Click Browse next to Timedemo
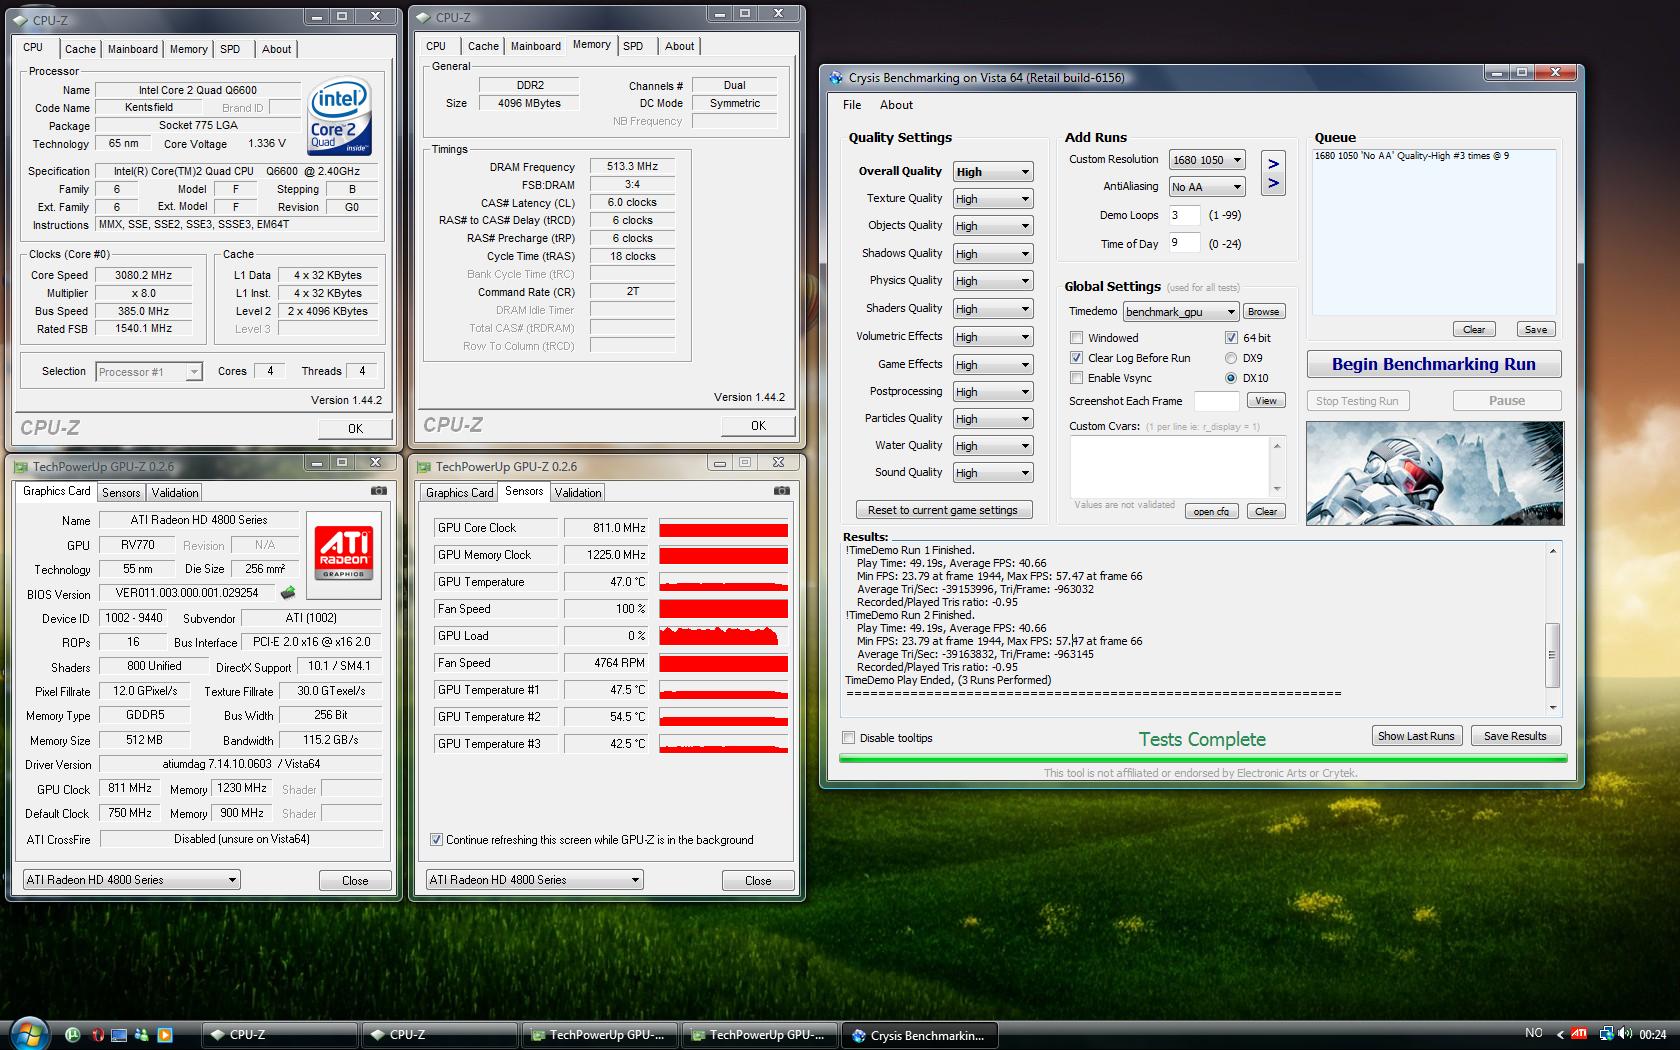The width and height of the screenshot is (1680, 1050). point(1263,312)
